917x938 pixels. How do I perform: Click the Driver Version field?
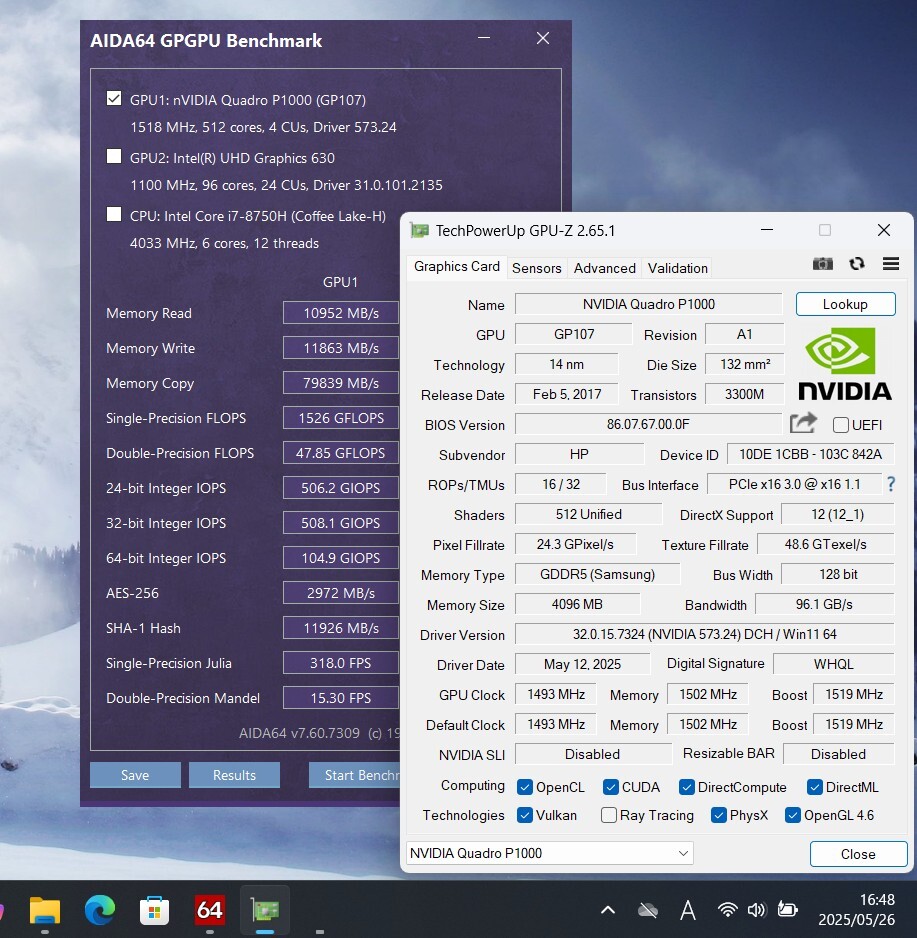705,634
